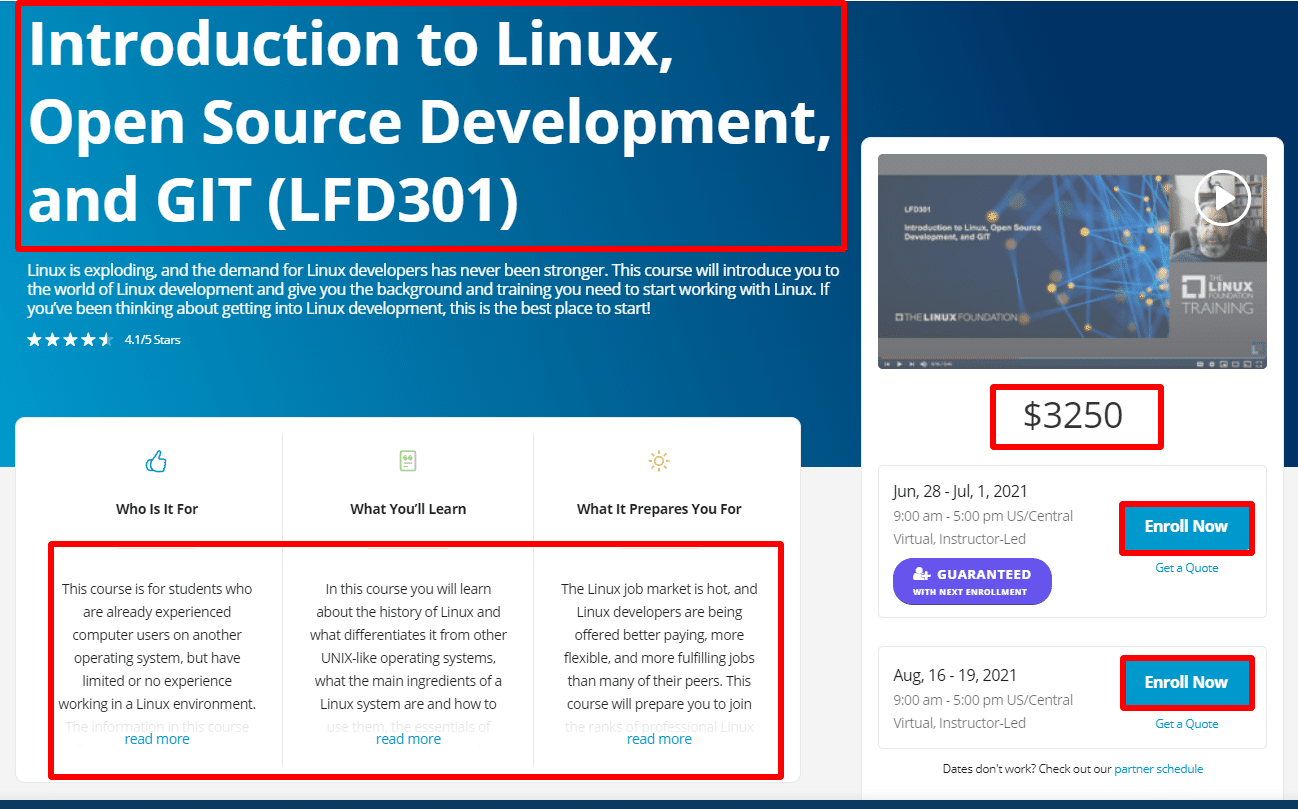This screenshot has width=1298, height=809.
Task: Click the Who Is It For heading
Action: (x=157, y=509)
